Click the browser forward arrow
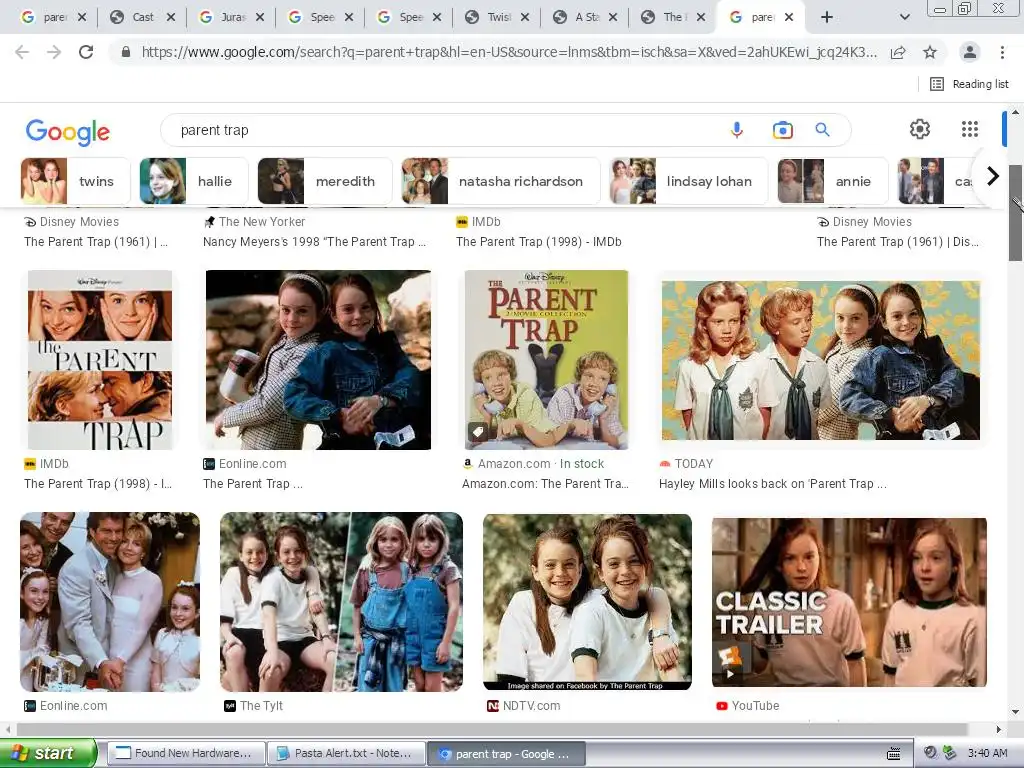Image resolution: width=1024 pixels, height=768 pixels. point(54,52)
